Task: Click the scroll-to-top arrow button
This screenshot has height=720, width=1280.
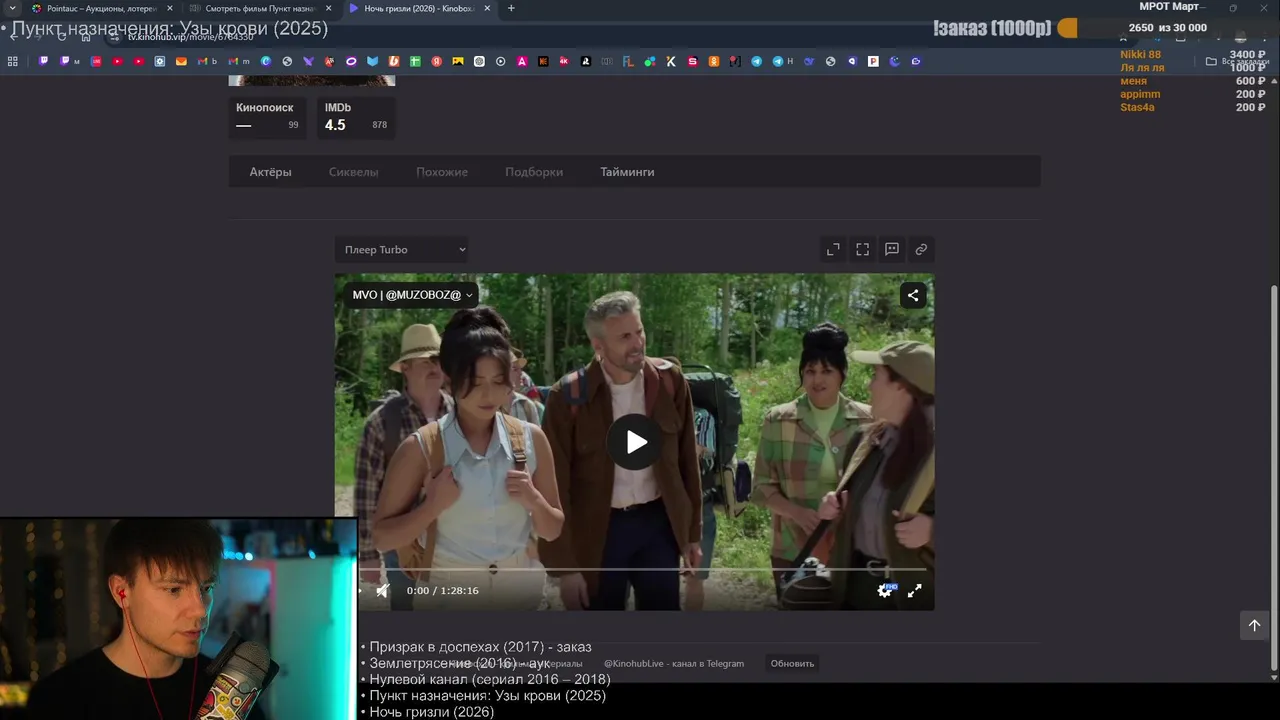Action: 1254,625
